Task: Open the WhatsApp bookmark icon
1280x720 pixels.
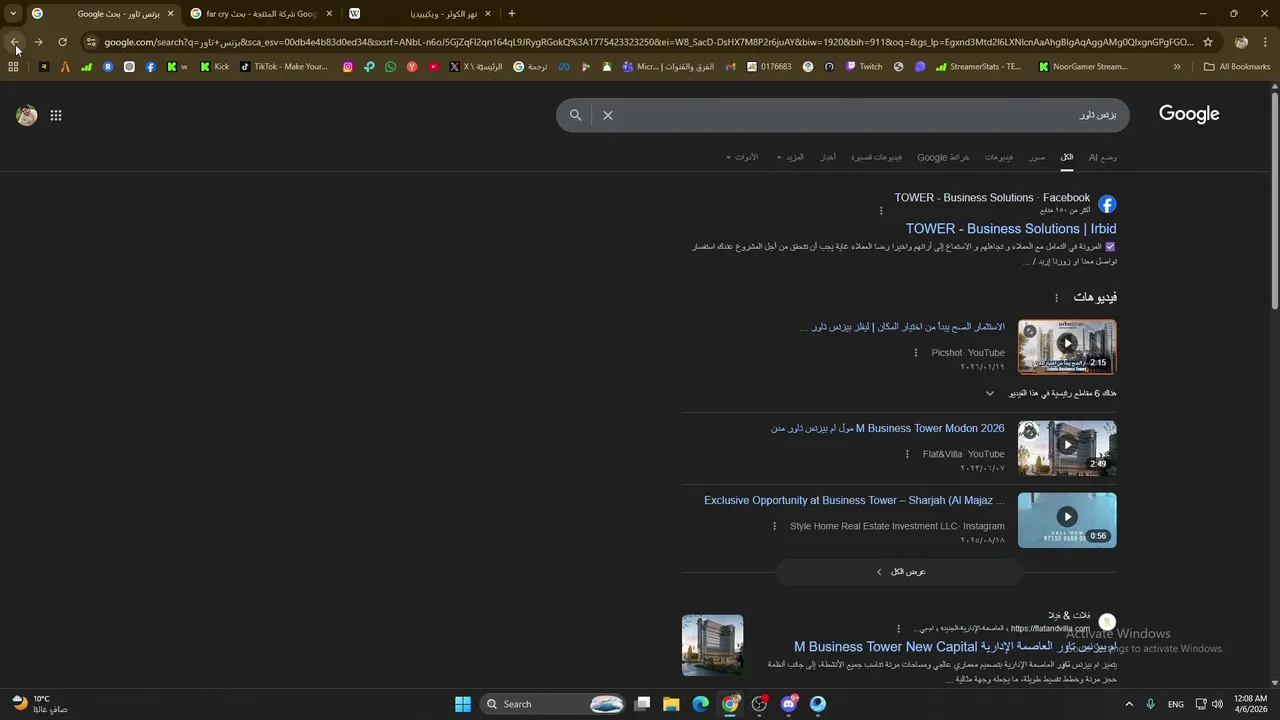Action: 390,67
